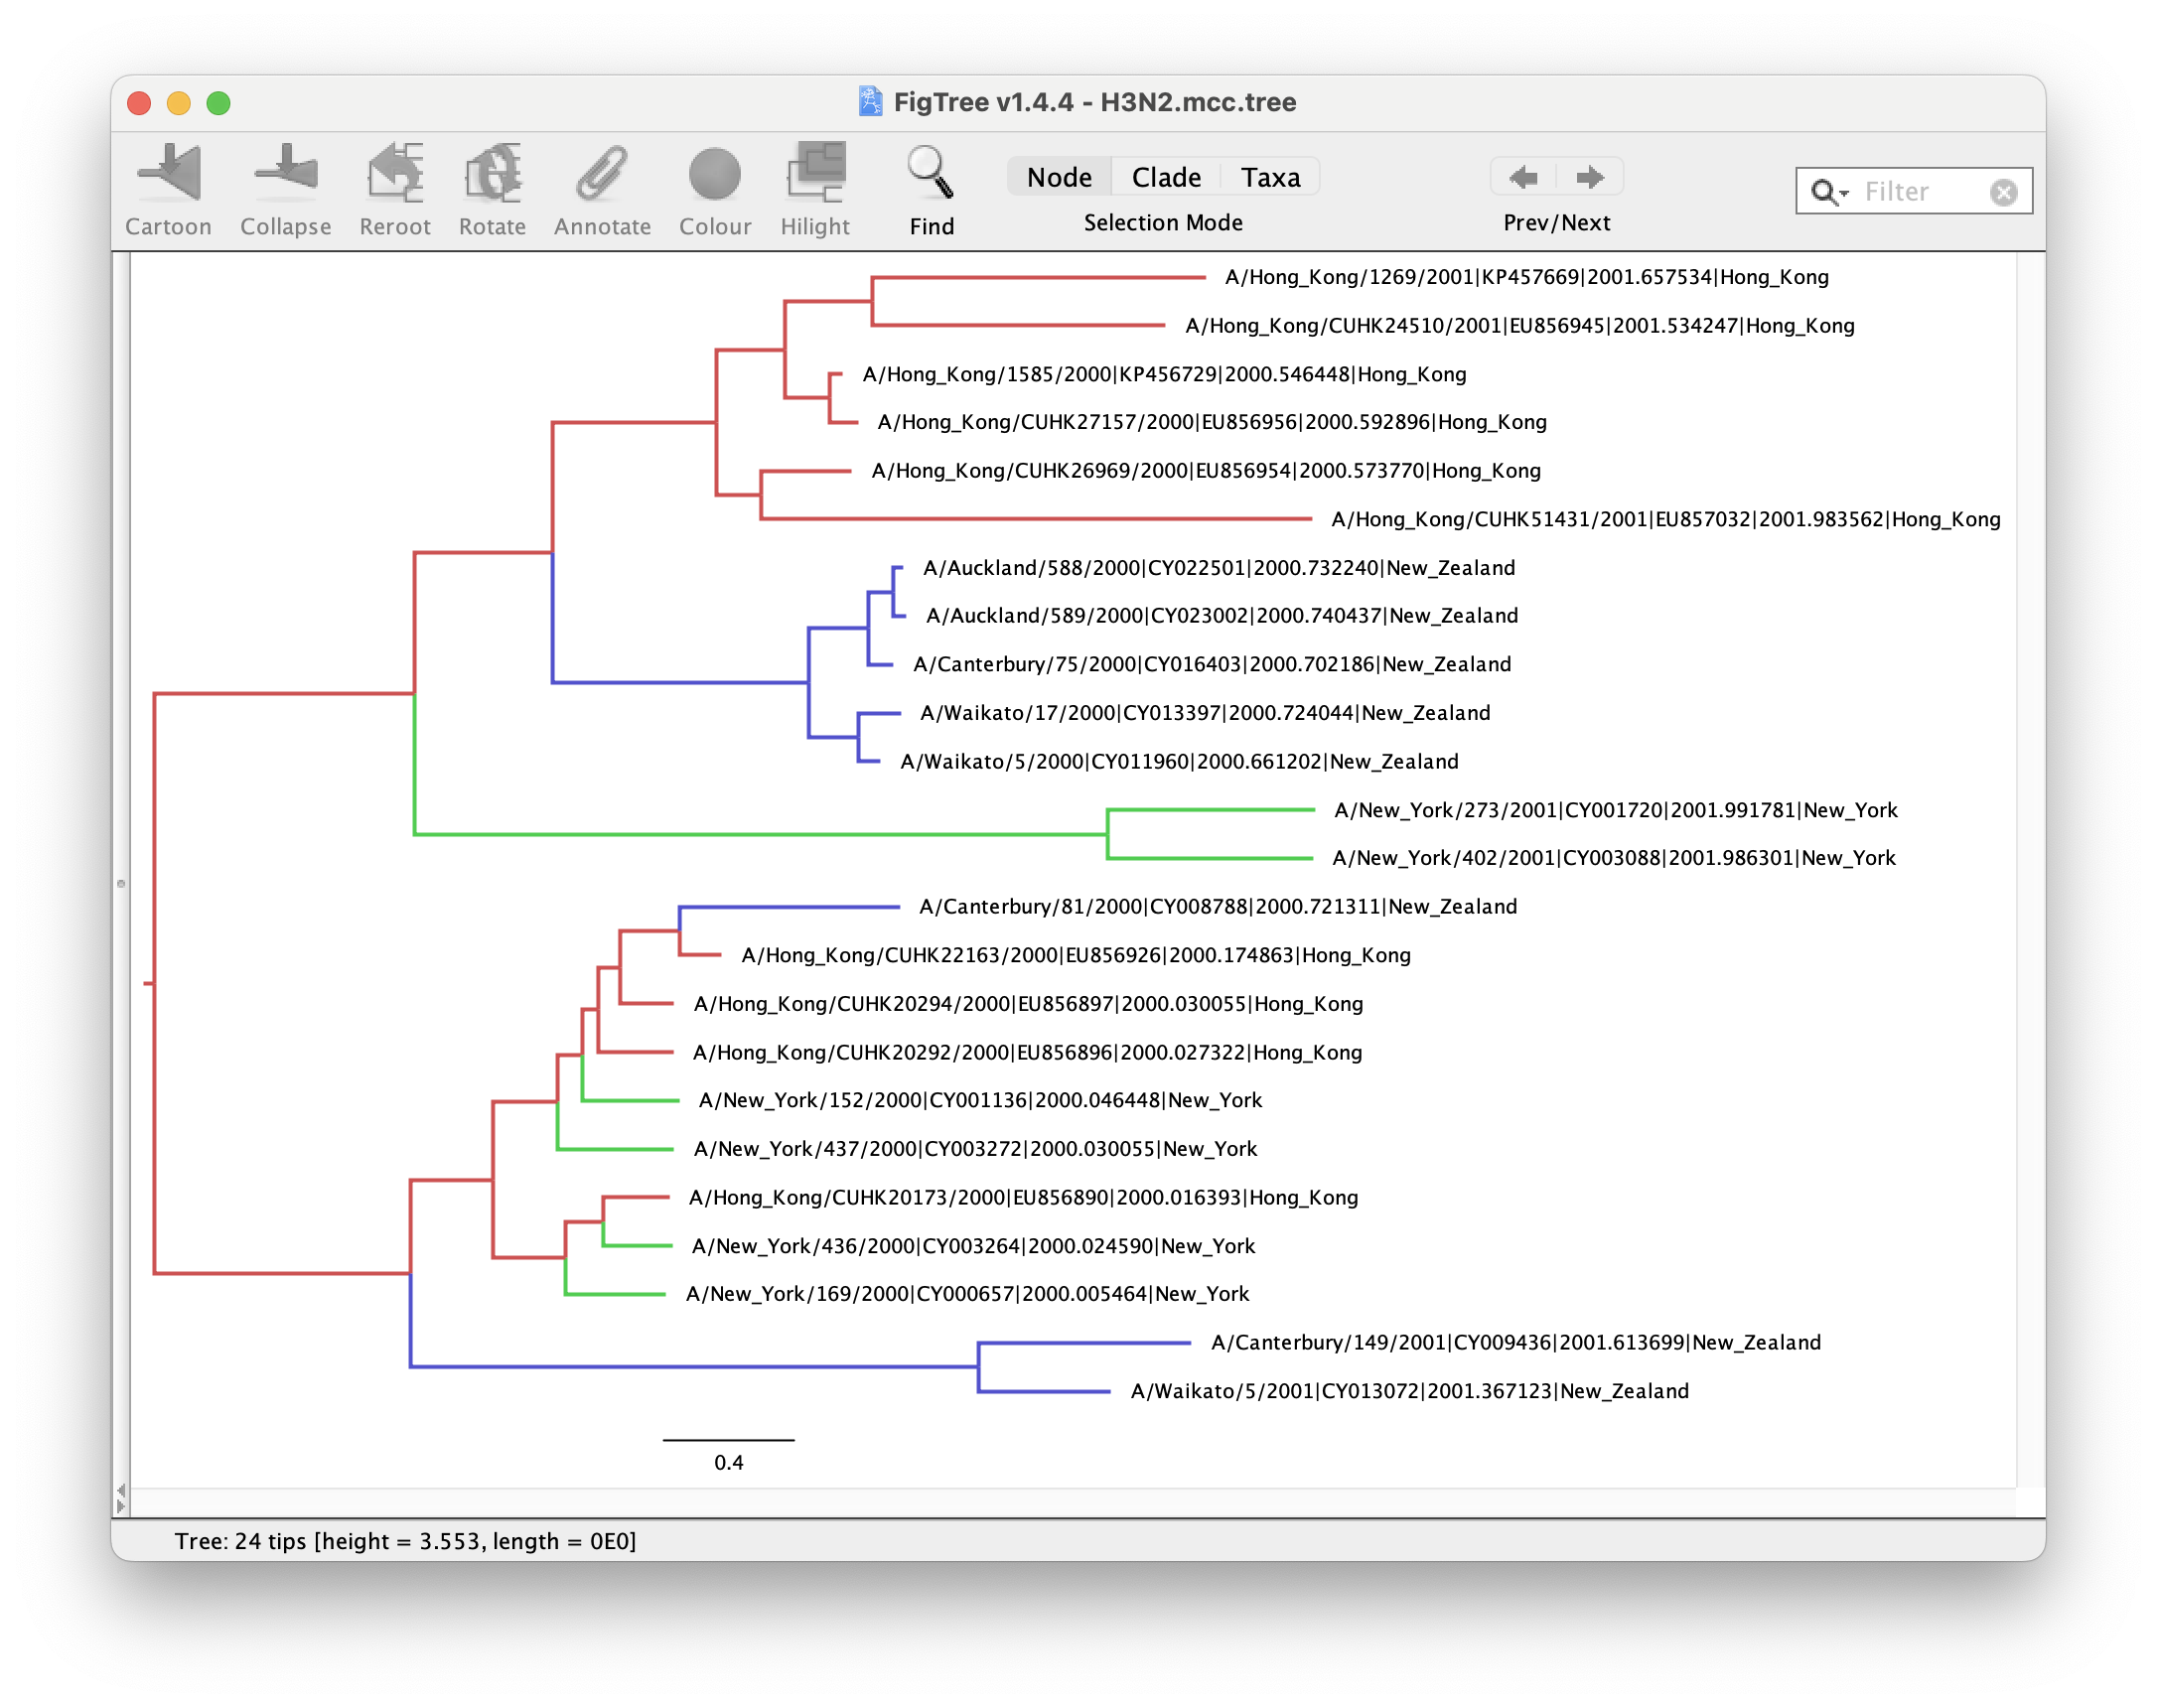This screenshot has width=2157, height=1708.
Task: Select tip A/Auckland/588/2000 label
Action: [x=1219, y=568]
